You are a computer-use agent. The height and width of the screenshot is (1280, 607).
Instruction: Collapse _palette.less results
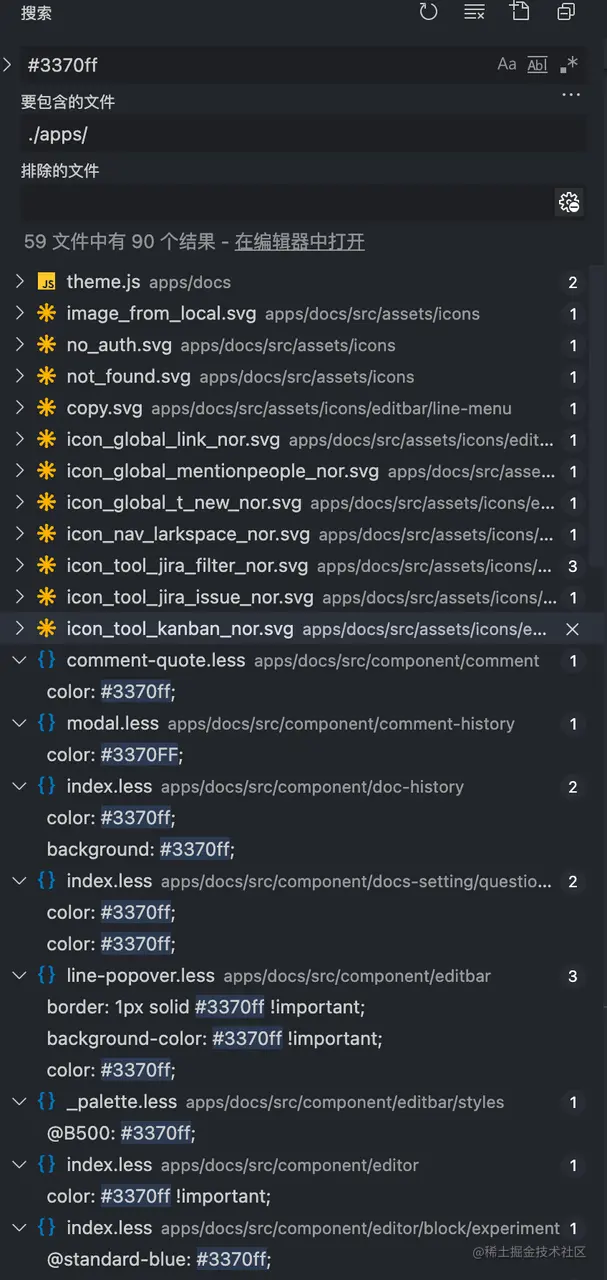coord(19,1102)
